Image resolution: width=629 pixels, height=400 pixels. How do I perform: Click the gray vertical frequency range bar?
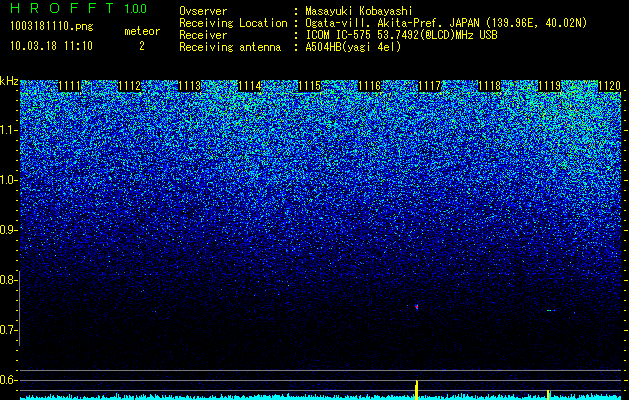tap(19, 308)
